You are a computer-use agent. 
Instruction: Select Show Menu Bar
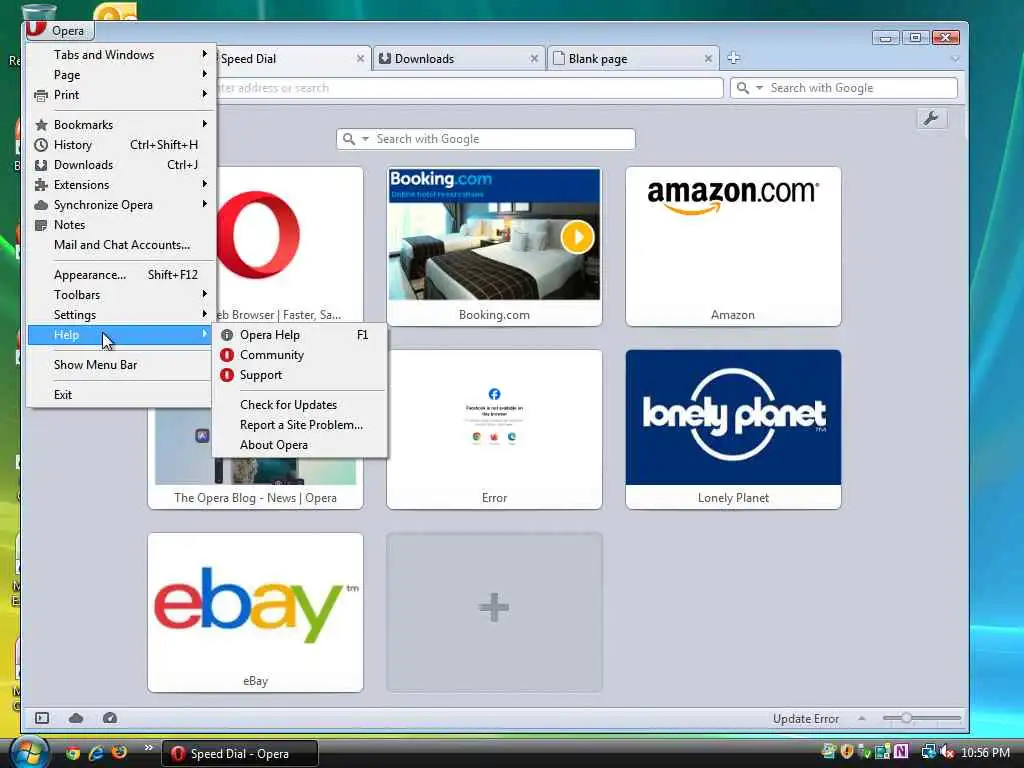click(x=121, y=365)
